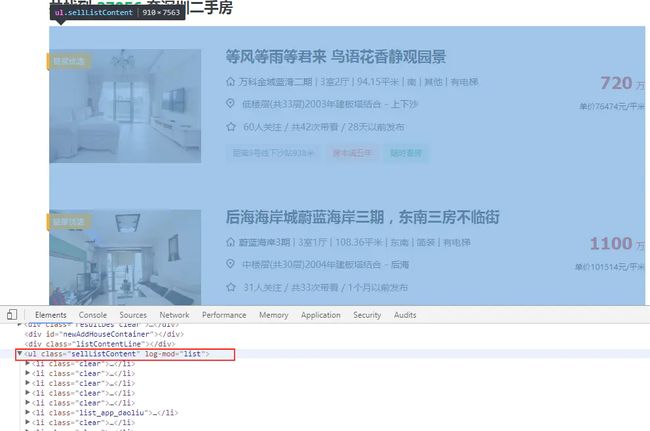Open listing 等风等雨等君来 鸟语花香静观园景
This screenshot has width=650, height=431.
click(336, 57)
